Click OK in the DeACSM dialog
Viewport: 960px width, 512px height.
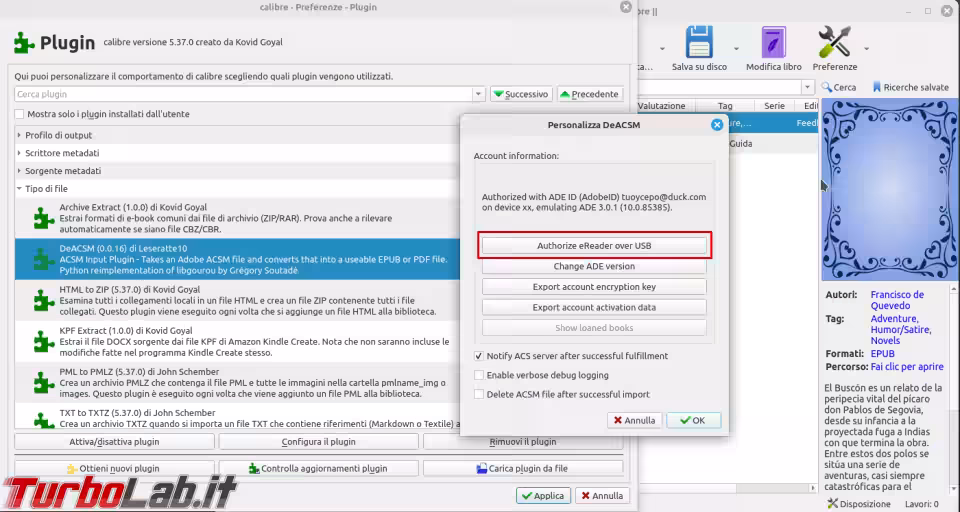694,420
